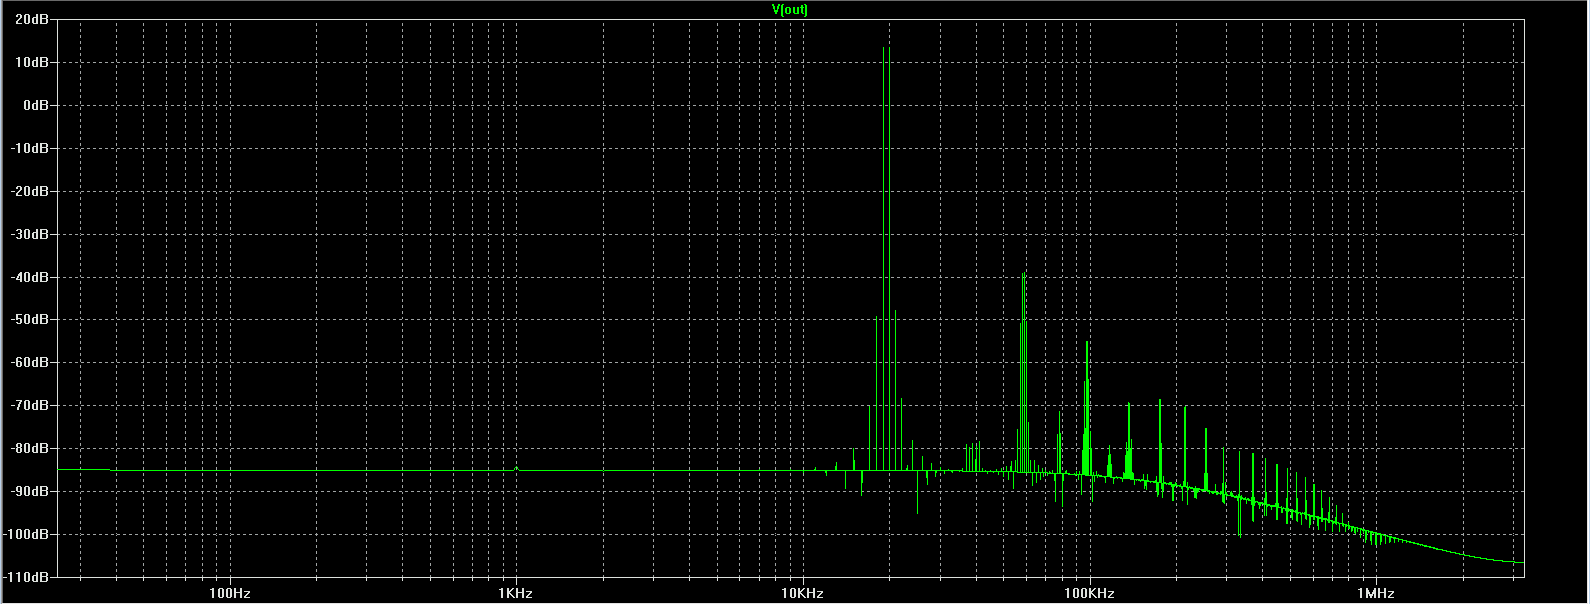
Task: Click the -20dB axis label
Action: tap(30, 191)
